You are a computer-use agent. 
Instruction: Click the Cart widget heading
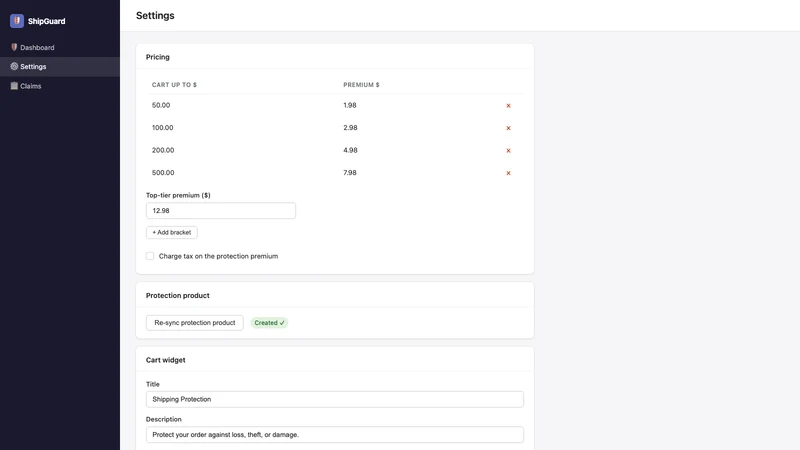coord(166,360)
